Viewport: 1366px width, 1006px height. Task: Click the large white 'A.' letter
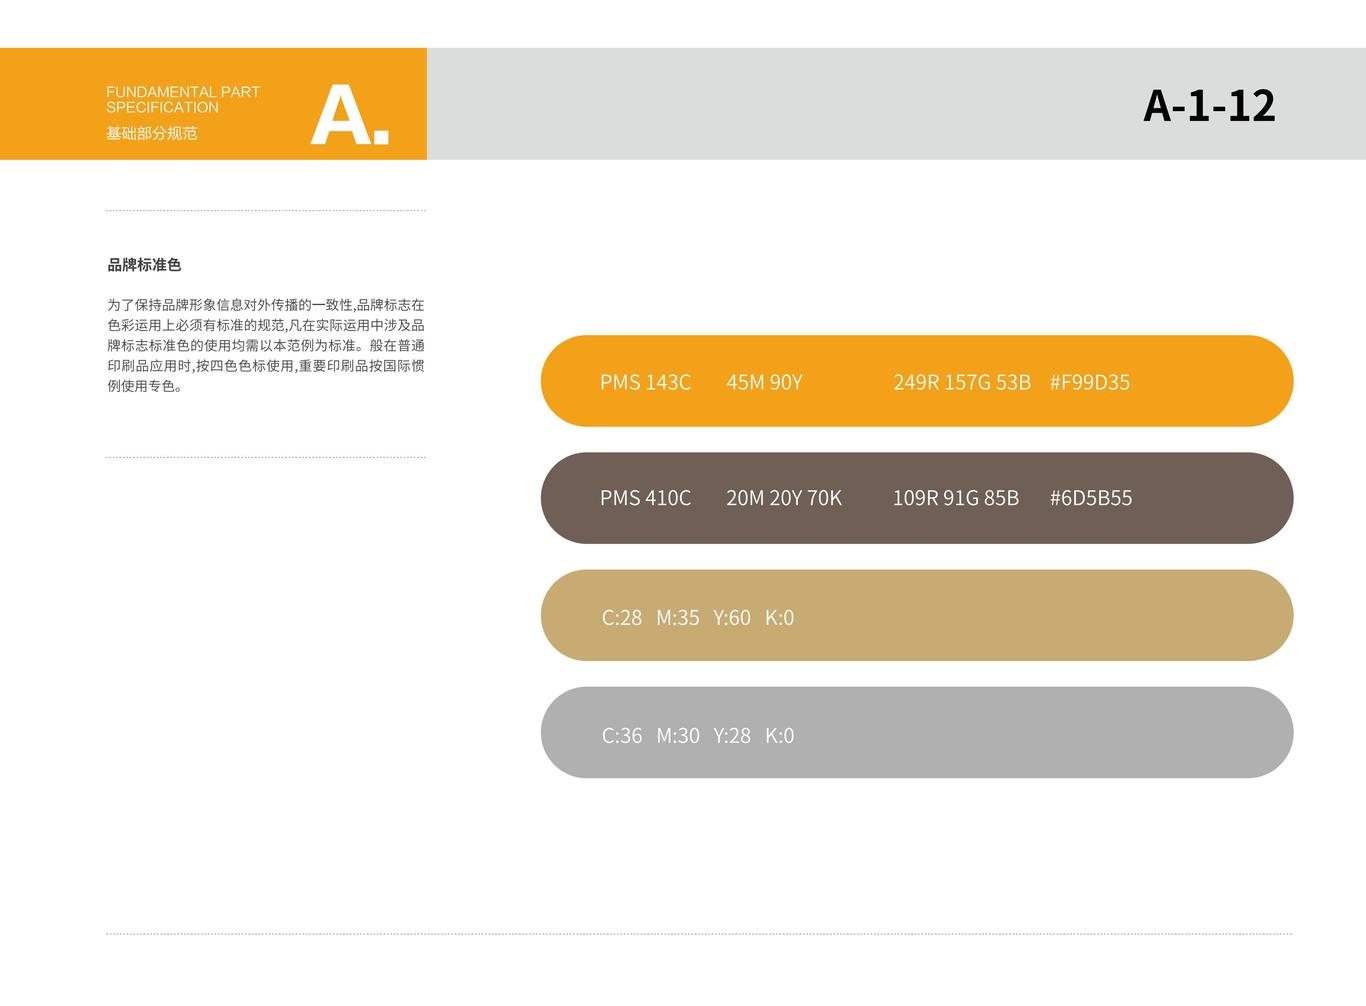(349, 115)
